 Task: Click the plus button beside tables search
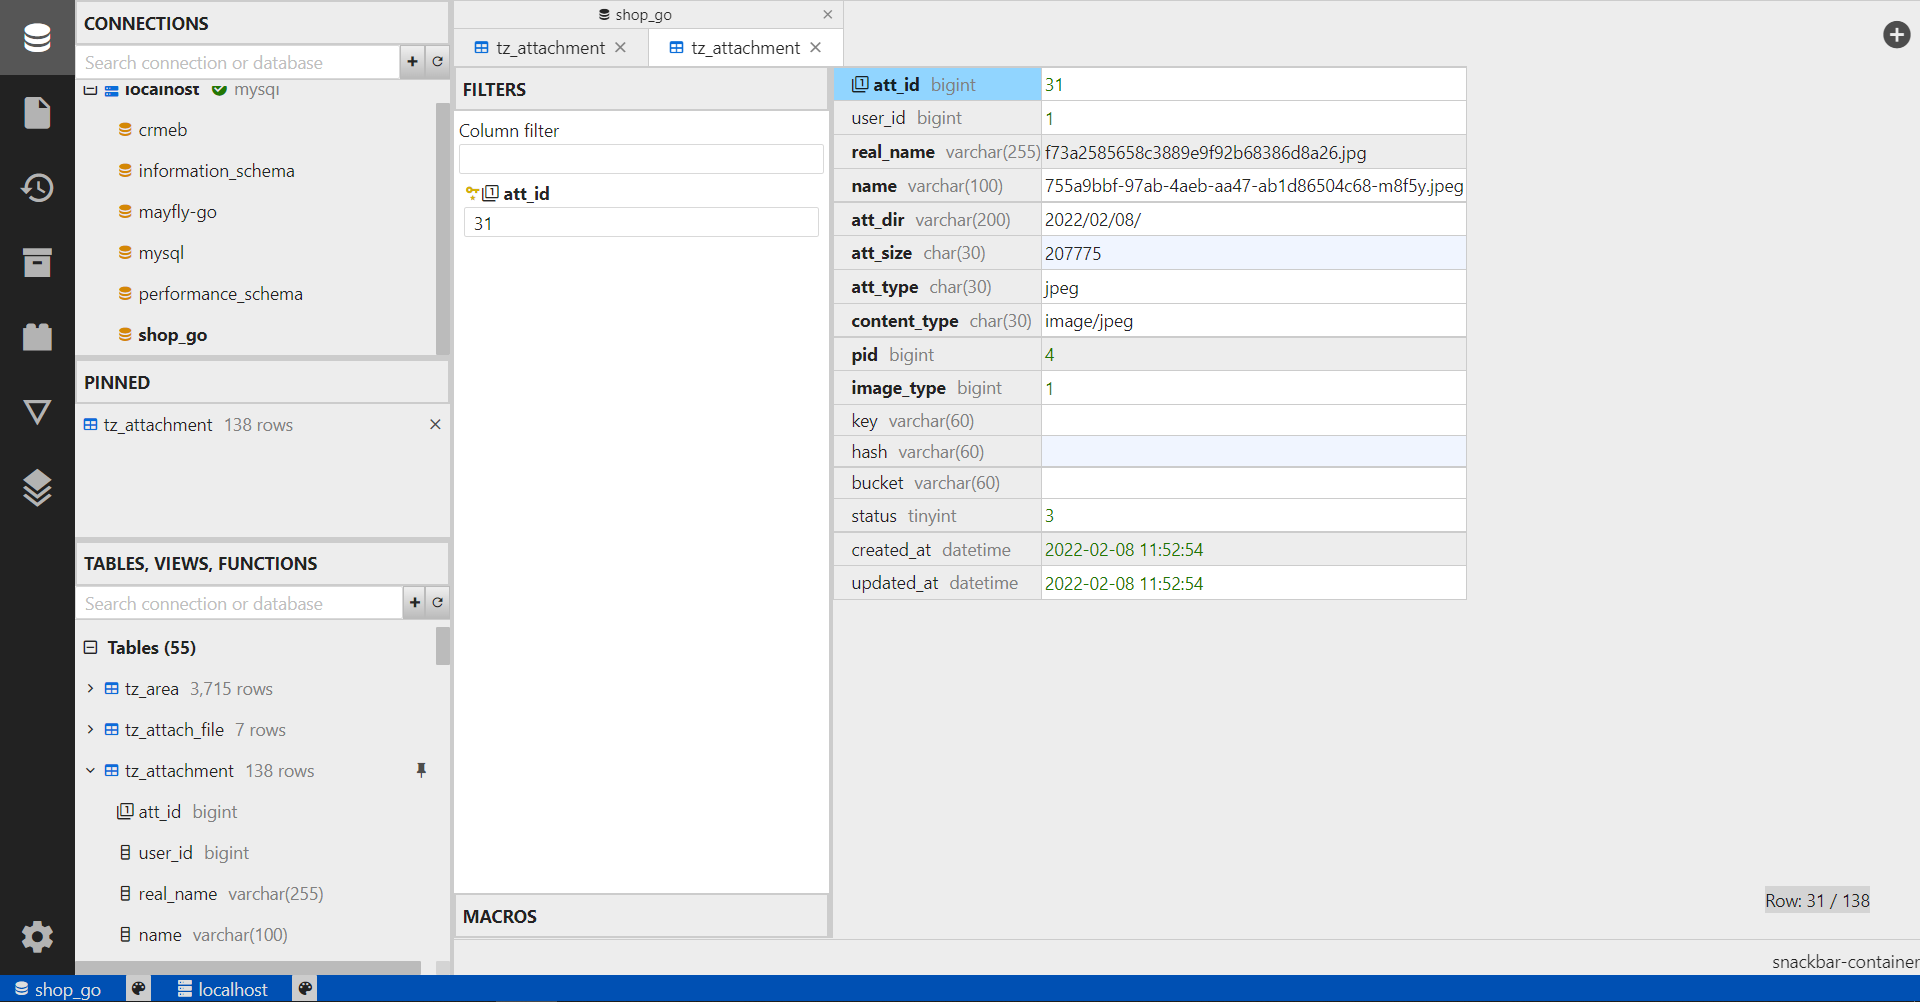point(414,603)
